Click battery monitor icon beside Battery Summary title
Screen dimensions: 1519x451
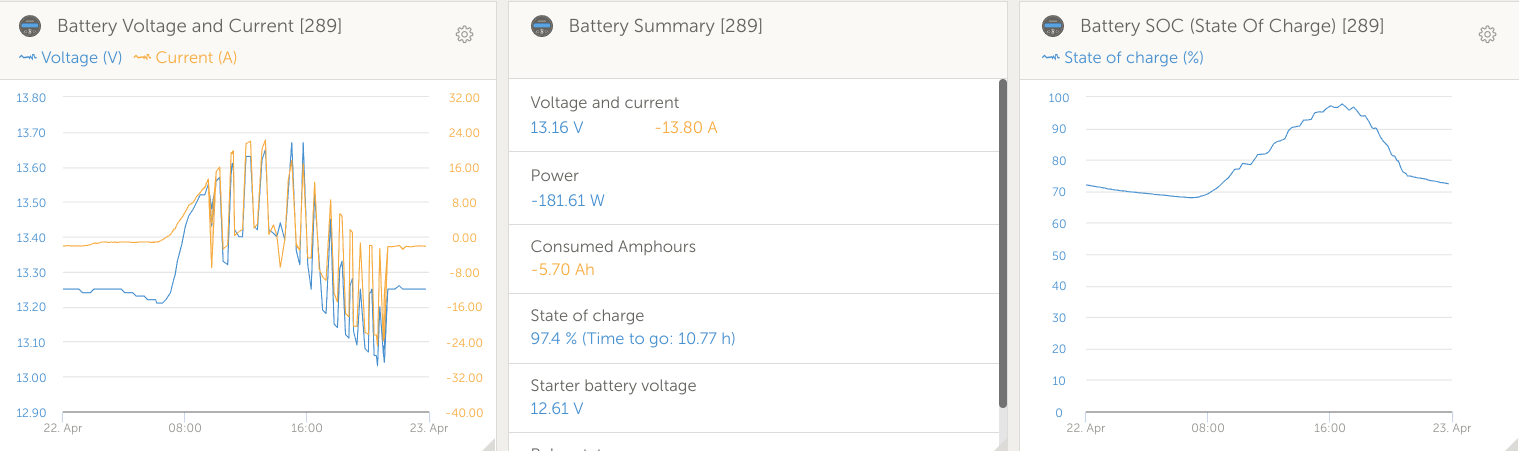542,26
